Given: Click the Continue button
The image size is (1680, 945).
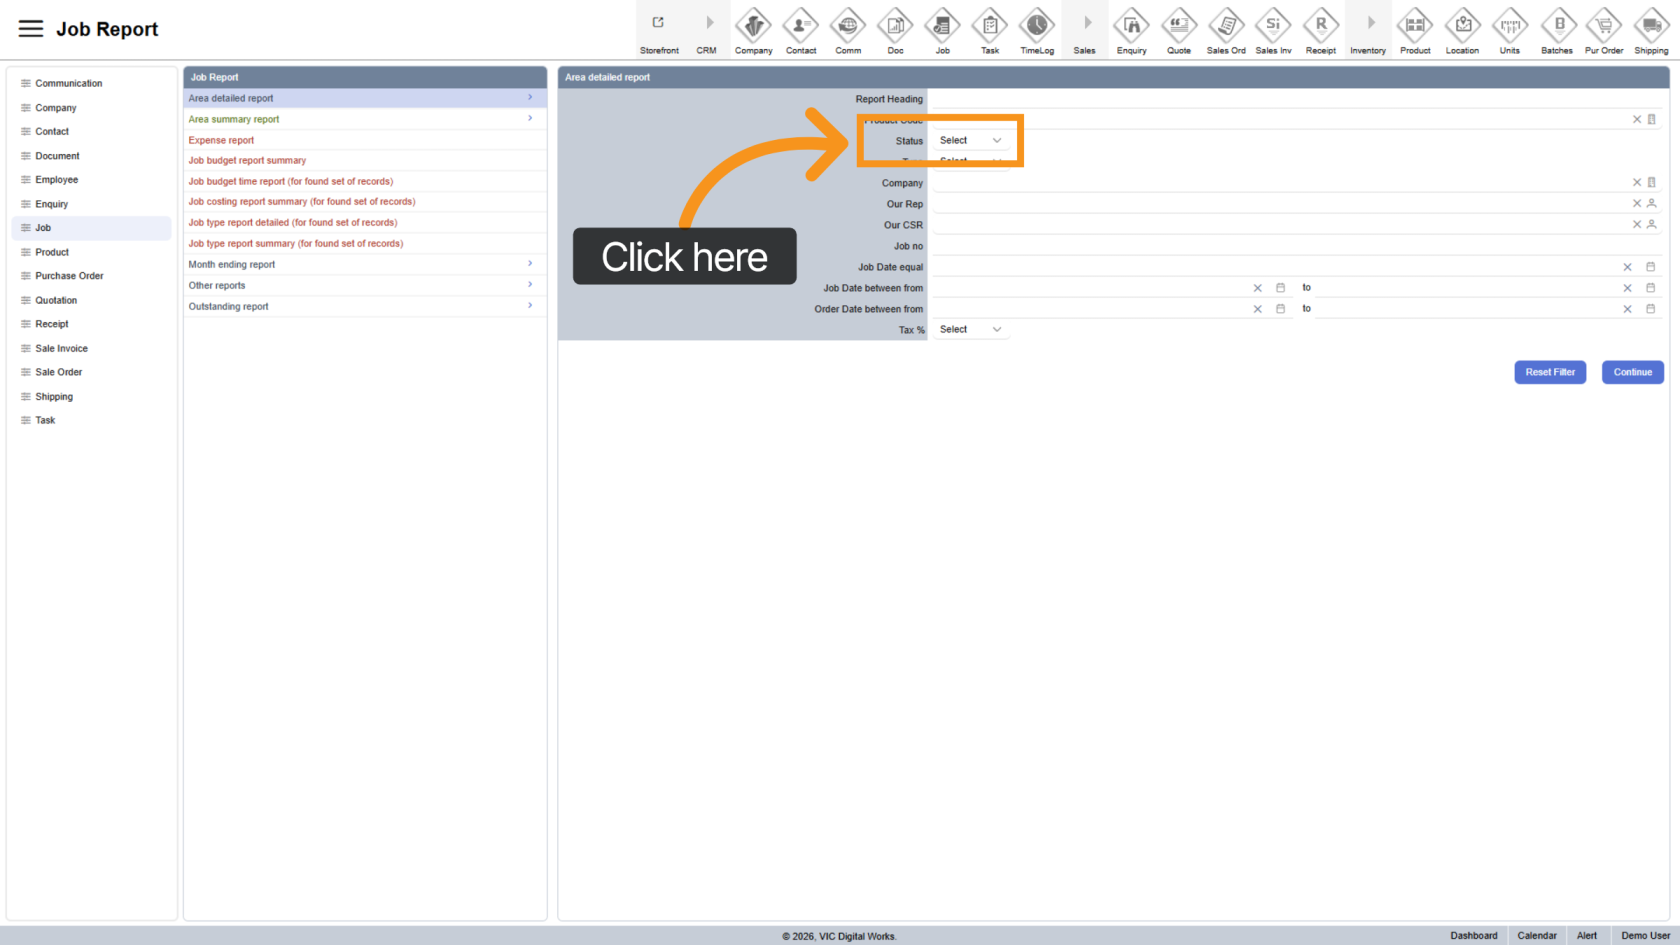Looking at the screenshot, I should coord(1632,372).
